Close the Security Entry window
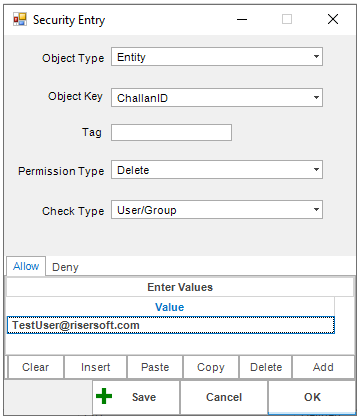Viewport: 360px width, 418px height. (x=333, y=19)
